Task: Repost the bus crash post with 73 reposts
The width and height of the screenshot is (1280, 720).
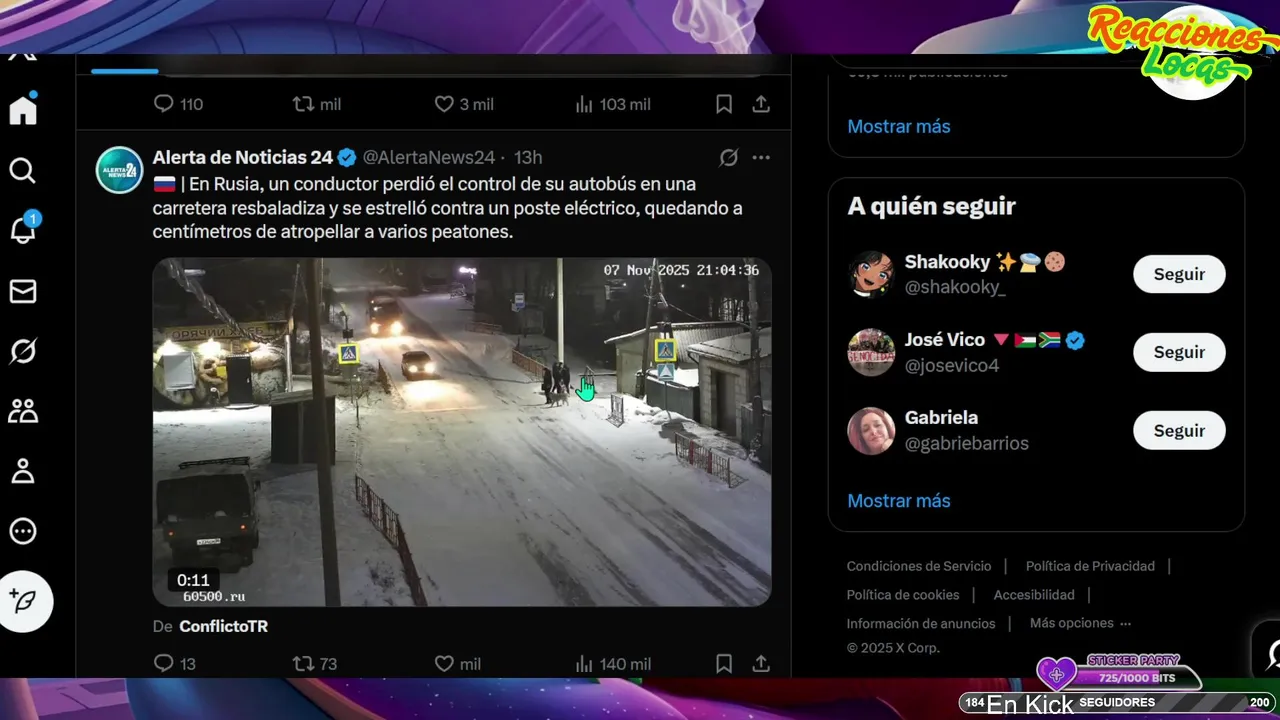Action: [302, 664]
